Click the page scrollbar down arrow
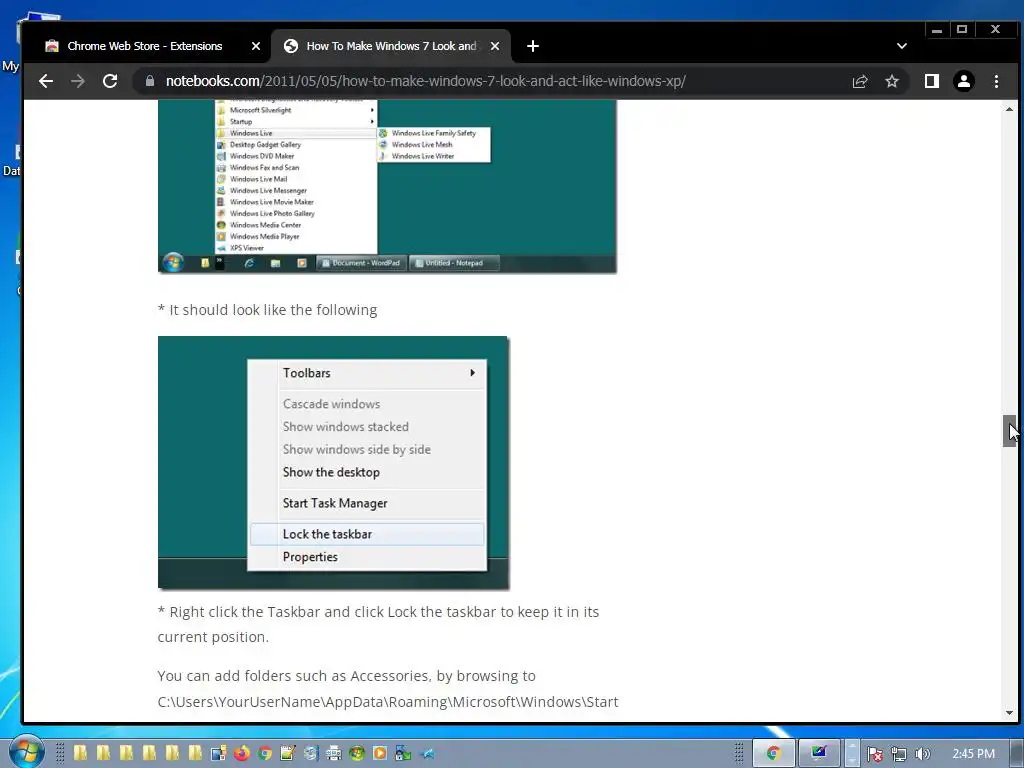Image resolution: width=1024 pixels, height=768 pixels. tap(1010, 714)
